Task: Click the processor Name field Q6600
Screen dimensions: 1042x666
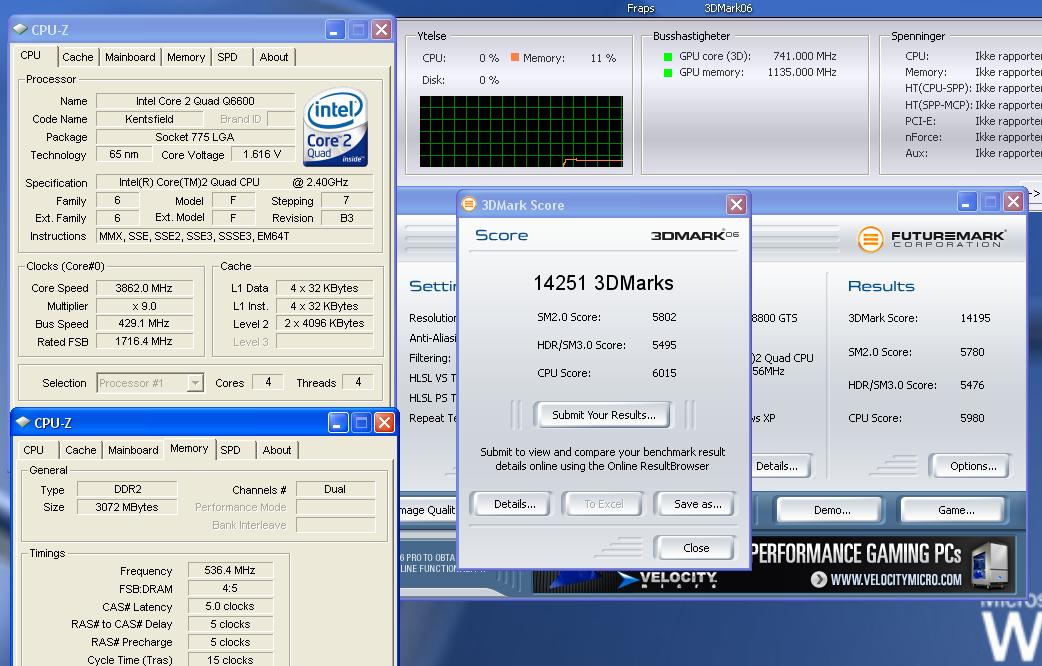Action: pos(195,101)
